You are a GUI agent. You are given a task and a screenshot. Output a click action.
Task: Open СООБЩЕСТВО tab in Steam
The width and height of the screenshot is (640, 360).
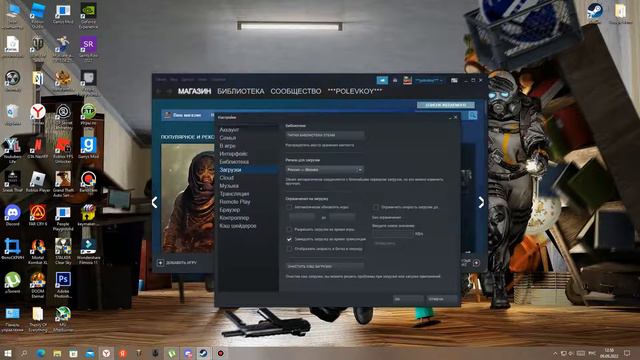click(x=296, y=91)
